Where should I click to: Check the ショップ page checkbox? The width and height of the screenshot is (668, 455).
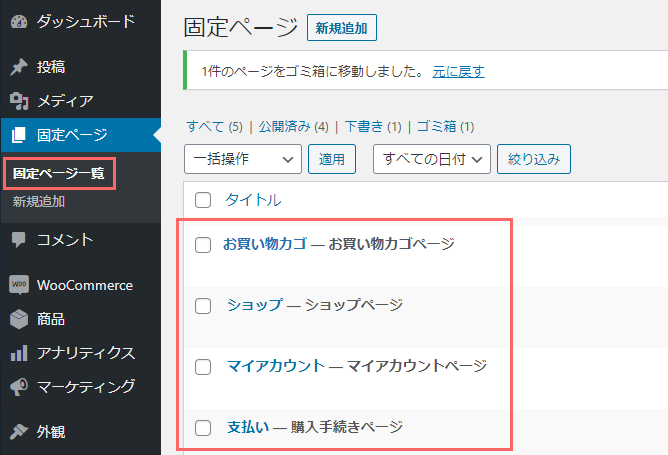[x=203, y=306]
